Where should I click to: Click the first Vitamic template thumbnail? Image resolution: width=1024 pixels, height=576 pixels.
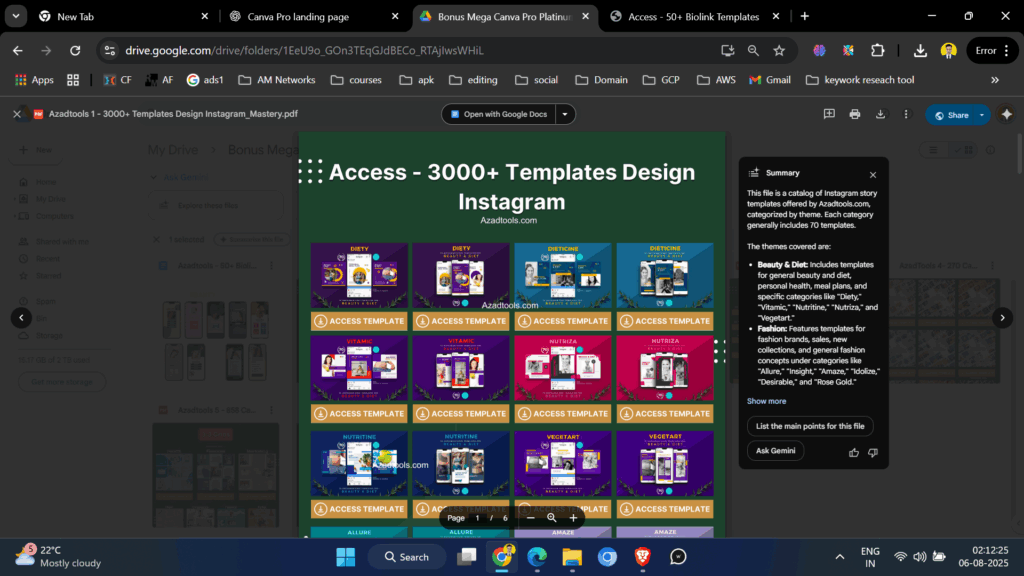tap(359, 368)
